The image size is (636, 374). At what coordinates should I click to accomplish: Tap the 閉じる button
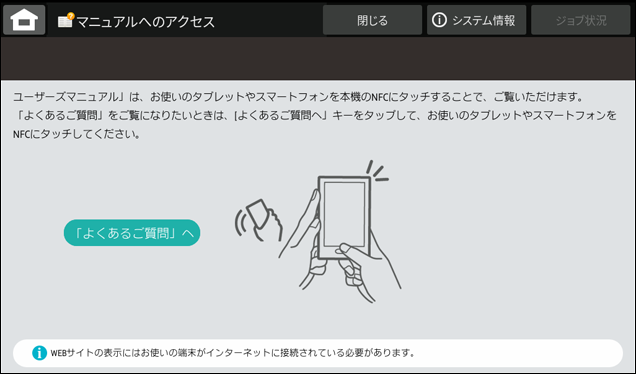pos(372,20)
